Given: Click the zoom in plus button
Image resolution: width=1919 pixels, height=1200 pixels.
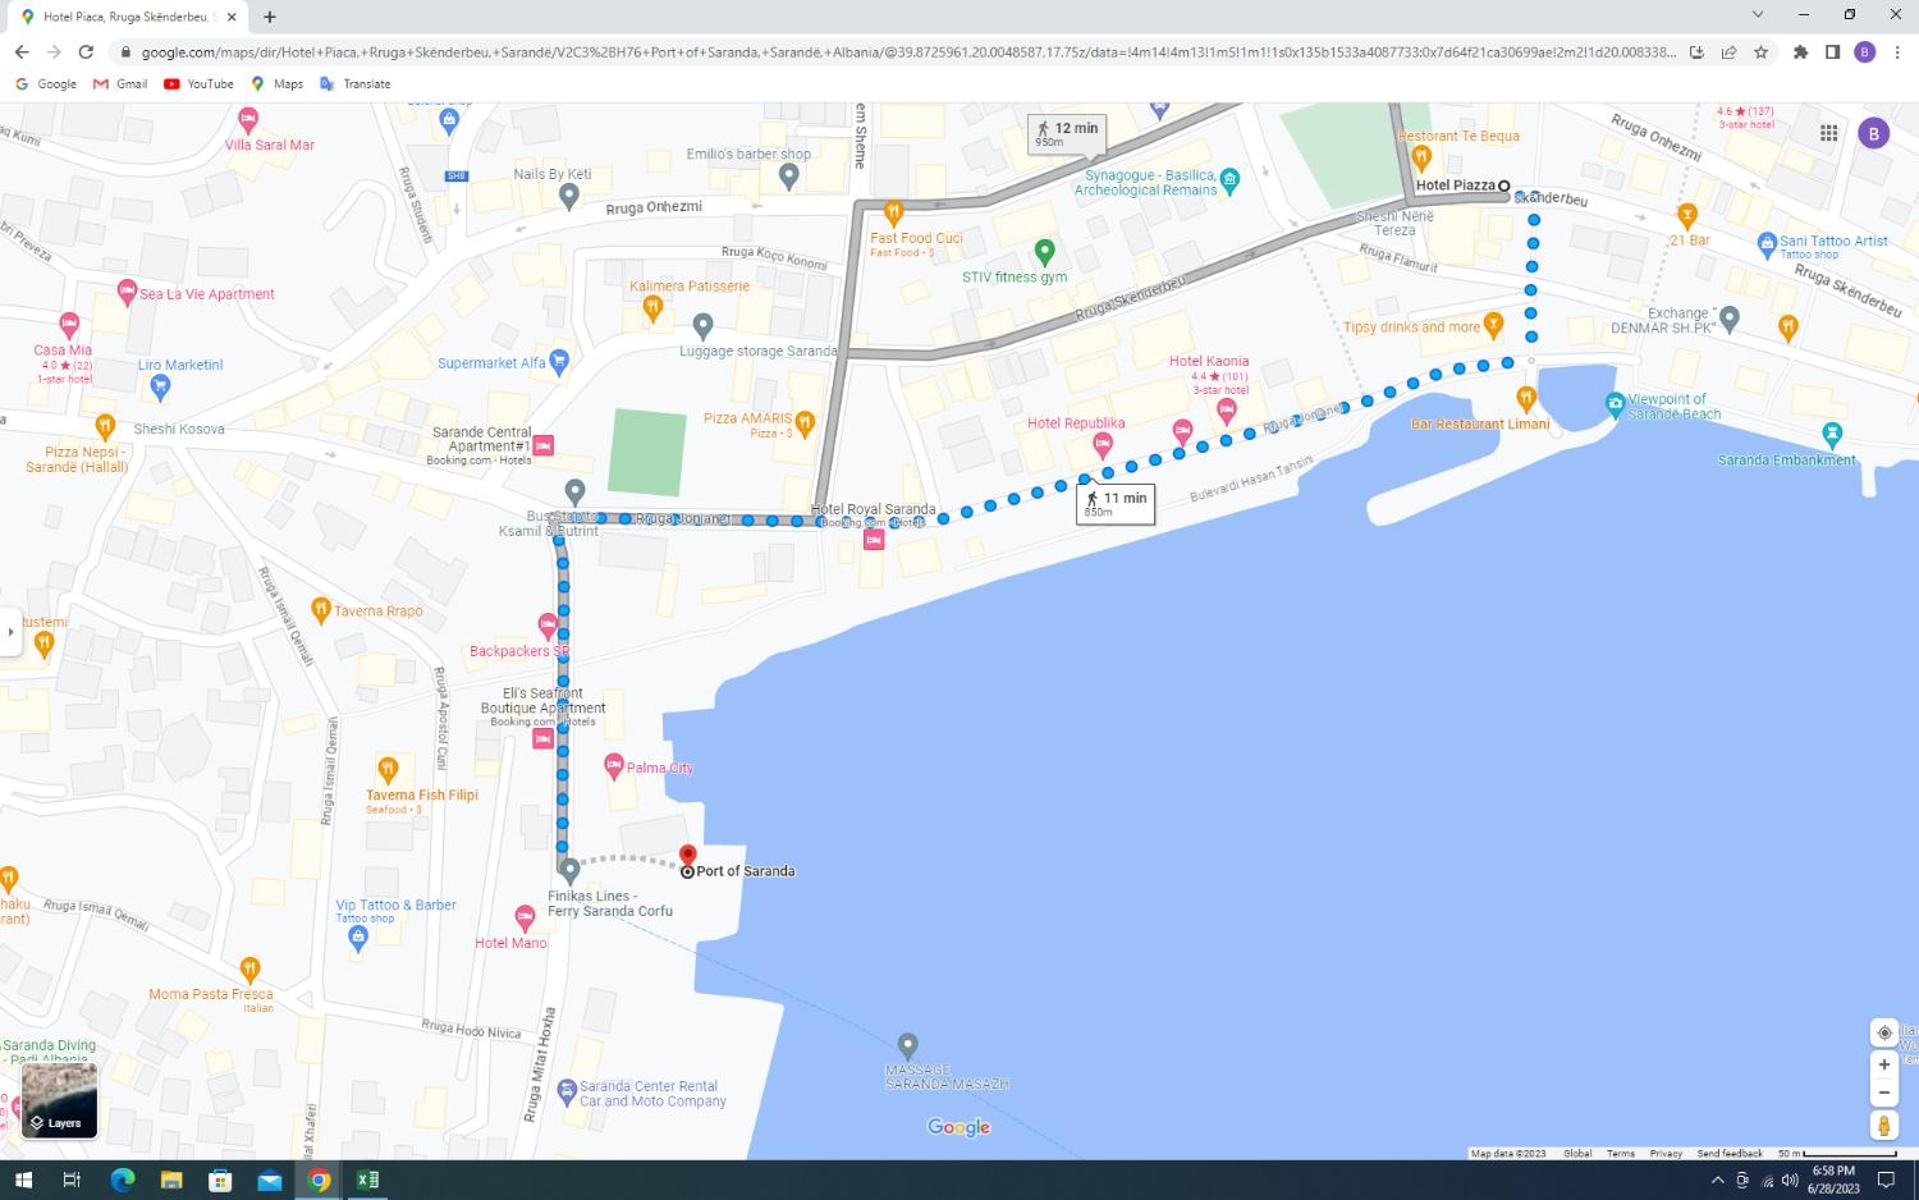Looking at the screenshot, I should [1883, 1065].
